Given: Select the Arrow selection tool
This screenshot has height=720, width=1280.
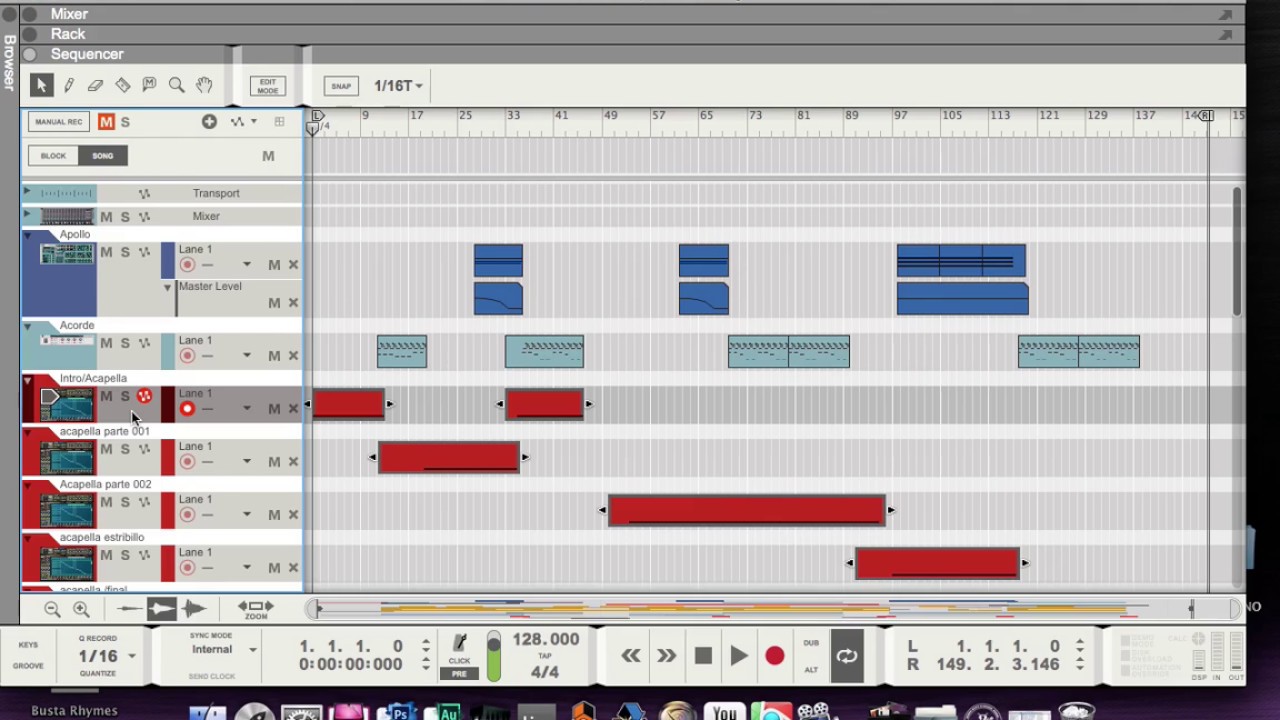Looking at the screenshot, I should 41,86.
